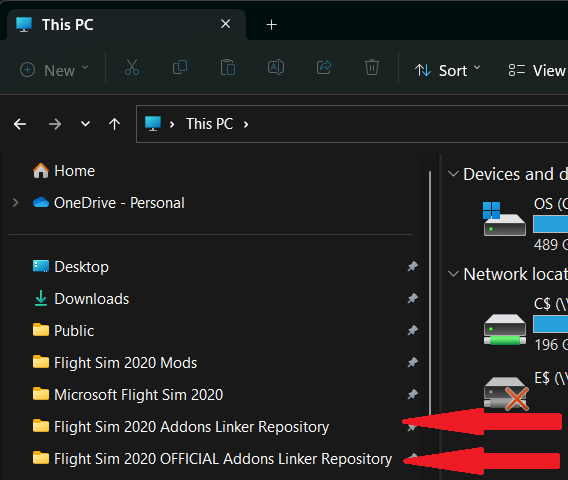Click the Desktop icon in sidebar
Image resolution: width=568 pixels, height=480 pixels.
tap(41, 266)
